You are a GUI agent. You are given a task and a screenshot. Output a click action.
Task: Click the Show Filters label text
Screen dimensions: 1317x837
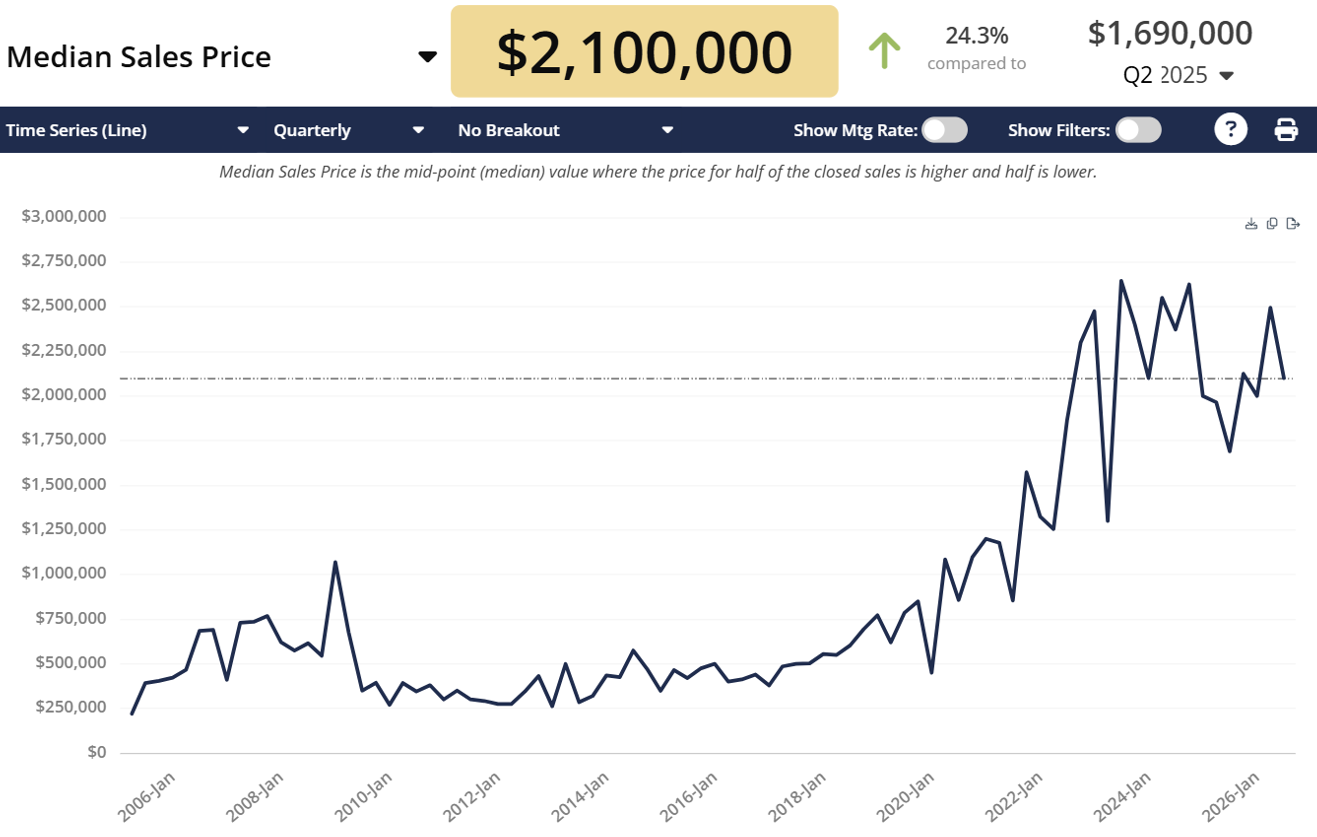coord(1059,130)
